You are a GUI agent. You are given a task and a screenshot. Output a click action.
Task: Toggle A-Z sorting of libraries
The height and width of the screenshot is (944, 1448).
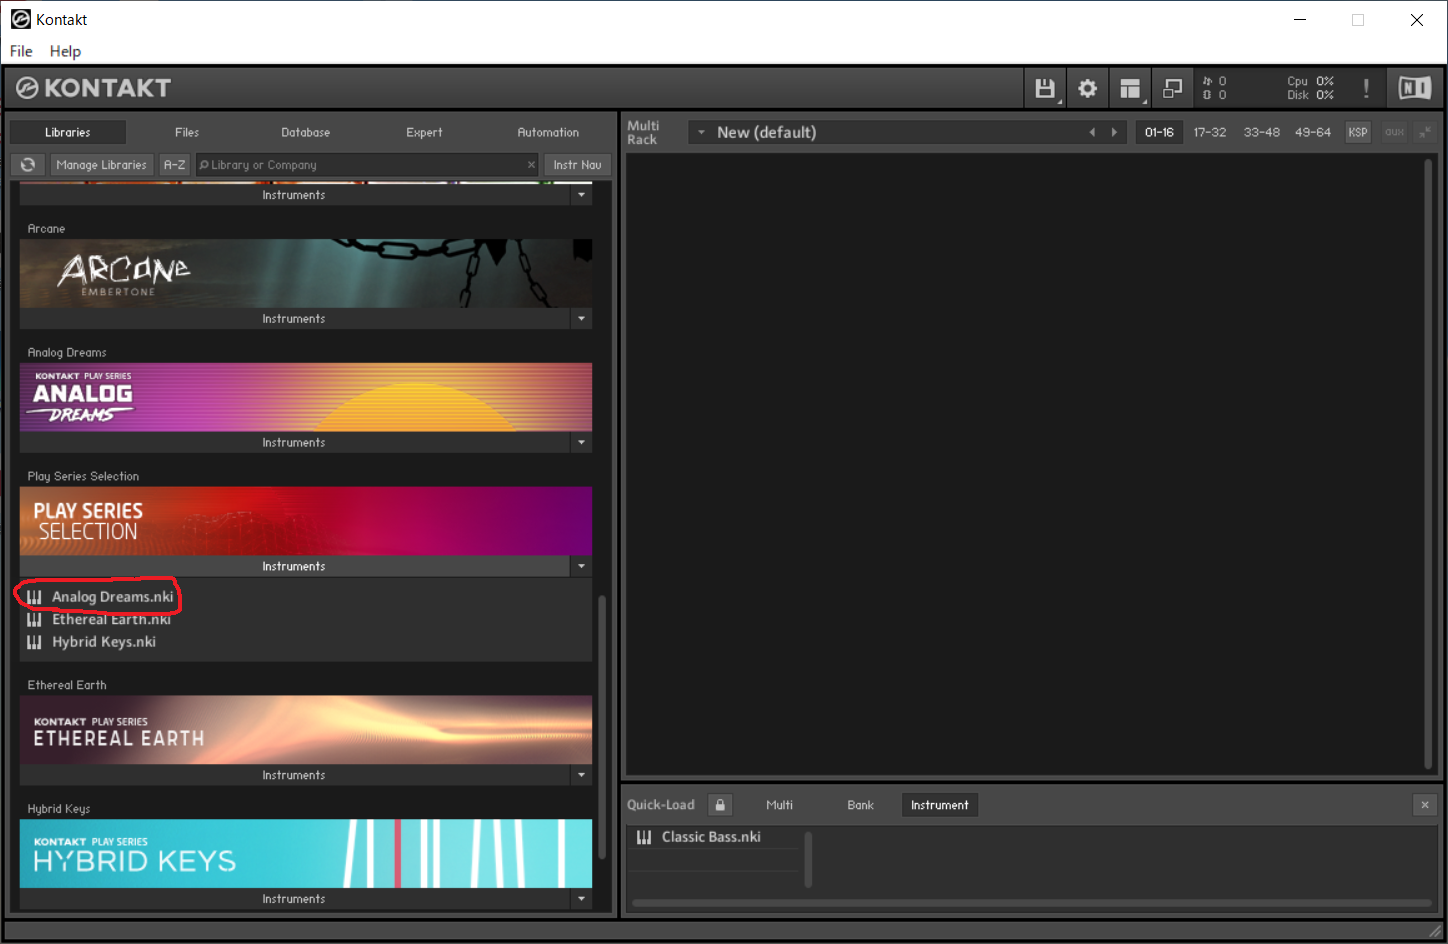click(x=174, y=165)
